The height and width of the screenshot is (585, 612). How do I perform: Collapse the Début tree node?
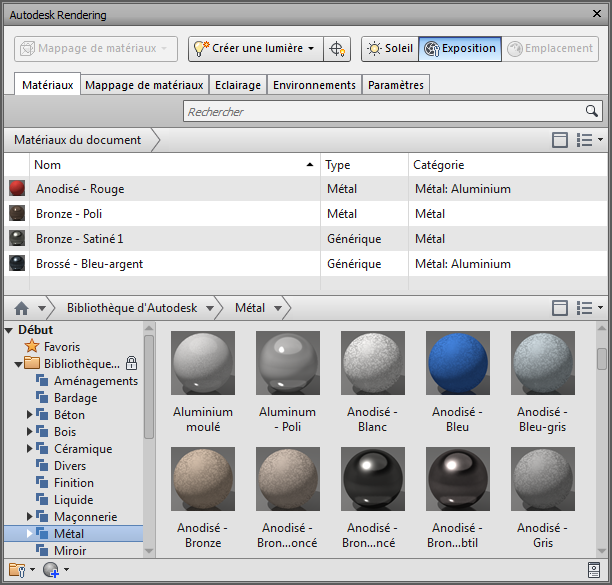click(9, 331)
